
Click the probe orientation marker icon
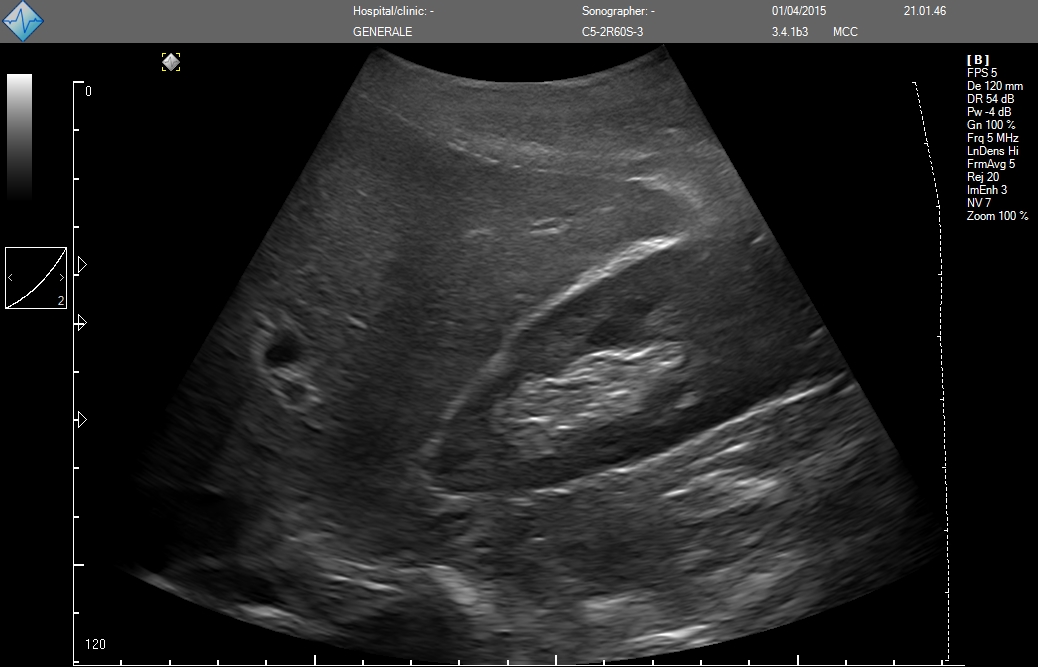click(171, 62)
